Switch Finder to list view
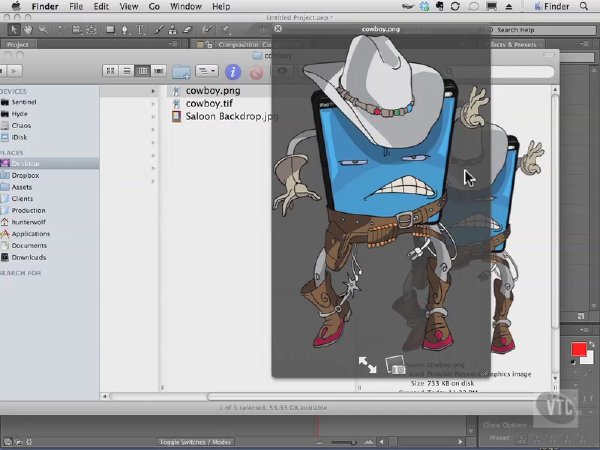 126,71
